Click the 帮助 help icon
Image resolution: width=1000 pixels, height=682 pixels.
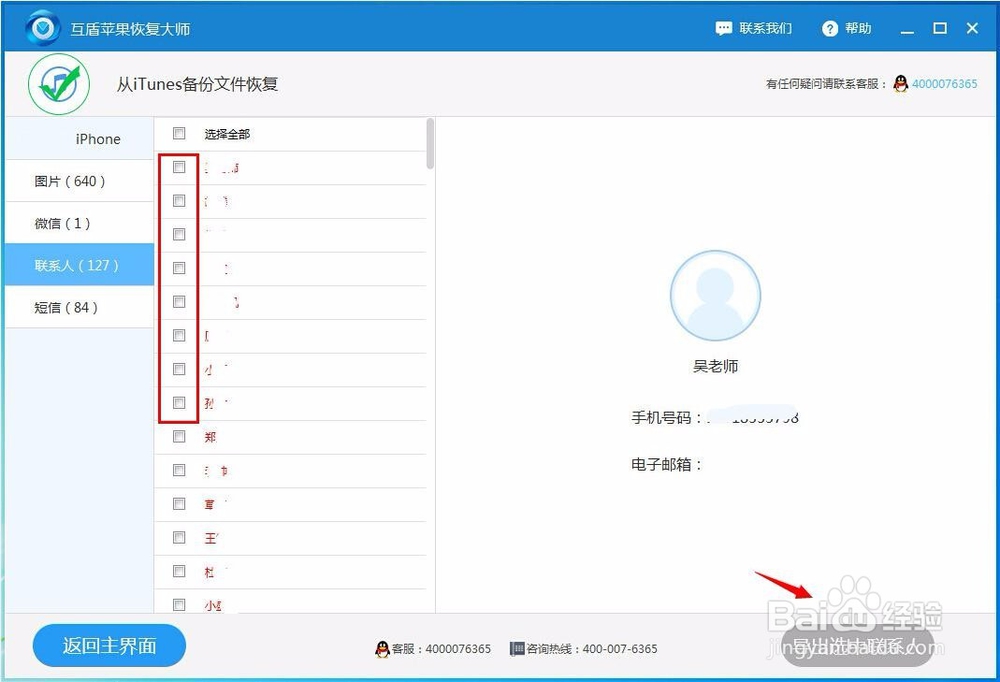tap(826, 28)
